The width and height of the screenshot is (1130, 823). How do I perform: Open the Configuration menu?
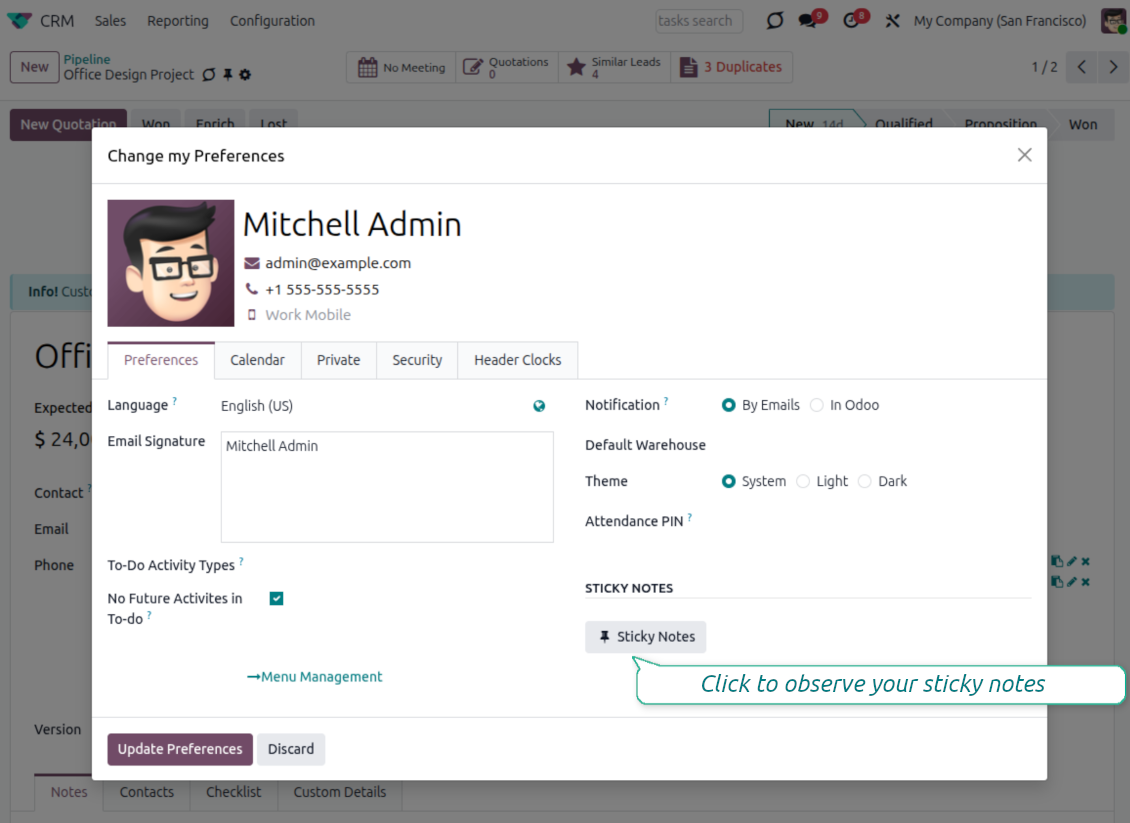click(272, 21)
